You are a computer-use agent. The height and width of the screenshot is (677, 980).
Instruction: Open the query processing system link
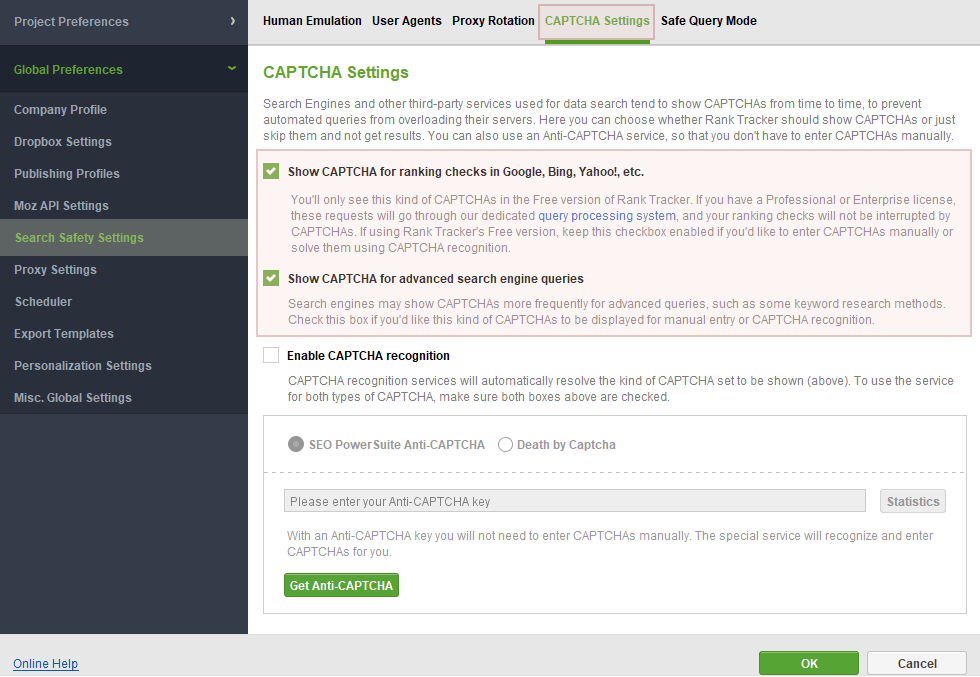[x=607, y=216]
